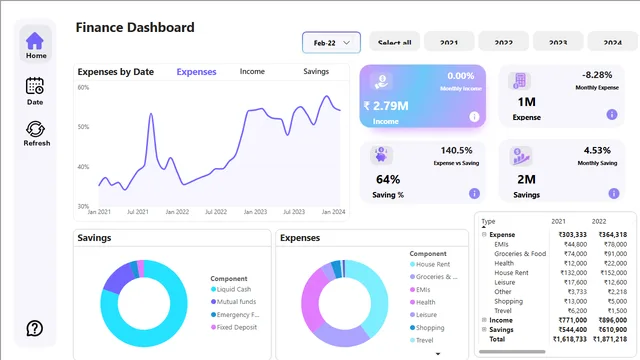This screenshot has height=360, width=640.
Task: Filter by year 2022 button
Action: [503, 42]
